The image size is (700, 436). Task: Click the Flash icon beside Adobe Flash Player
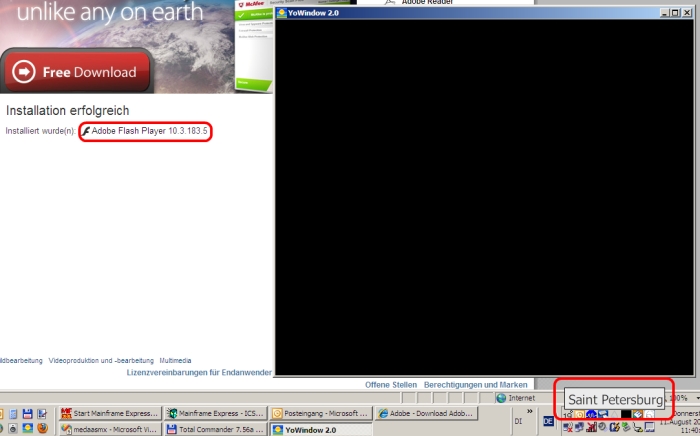point(86,131)
